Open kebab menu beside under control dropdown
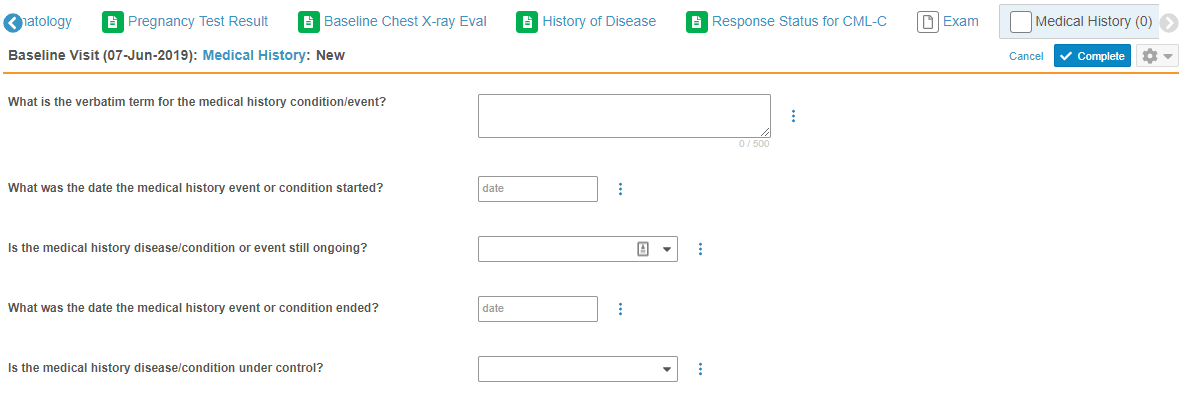1182x417 pixels. pos(700,369)
